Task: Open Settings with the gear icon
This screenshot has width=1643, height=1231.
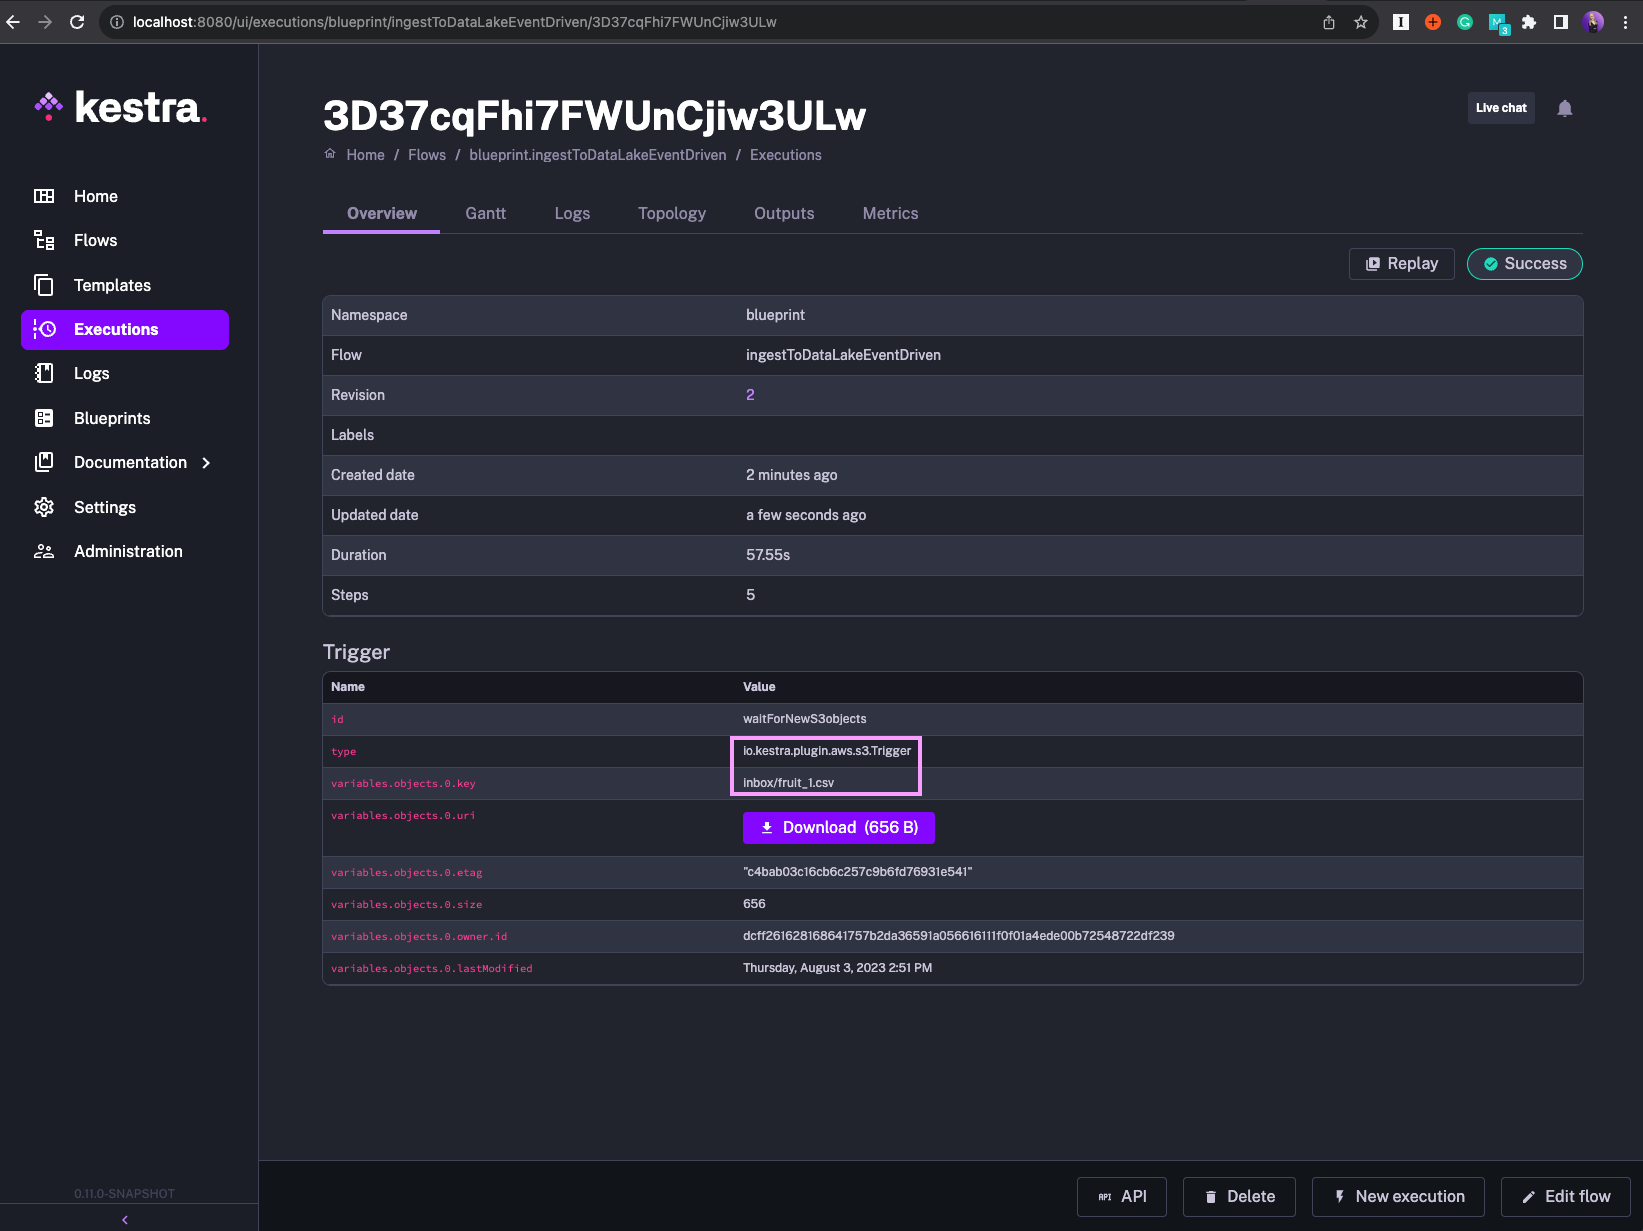Action: (x=44, y=507)
